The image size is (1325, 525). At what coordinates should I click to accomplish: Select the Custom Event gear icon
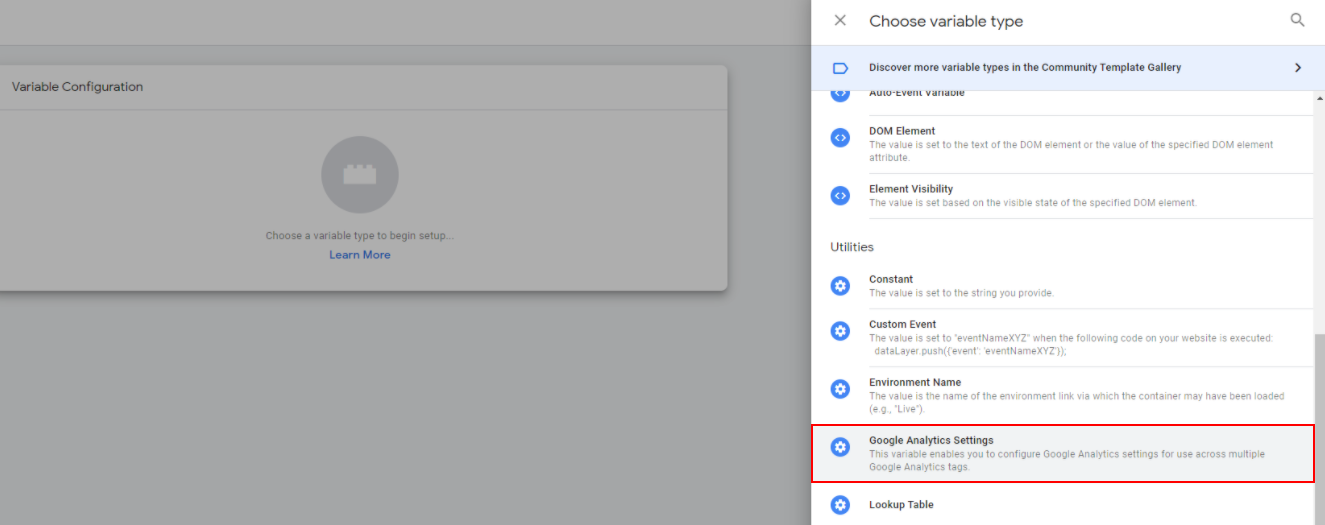pyautogui.click(x=840, y=331)
